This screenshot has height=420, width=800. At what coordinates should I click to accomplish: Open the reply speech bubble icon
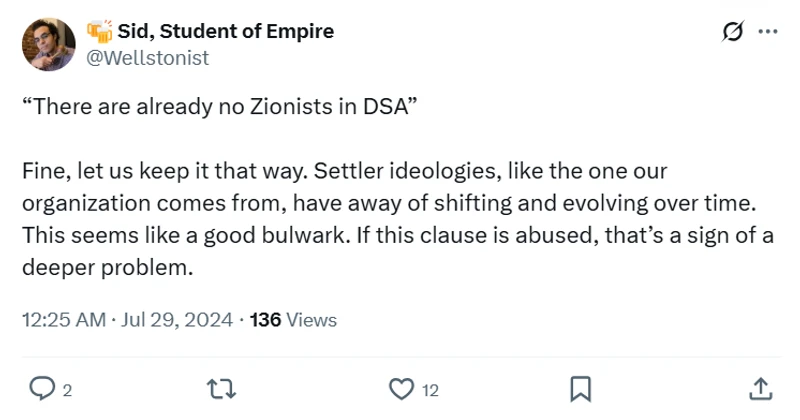42,387
